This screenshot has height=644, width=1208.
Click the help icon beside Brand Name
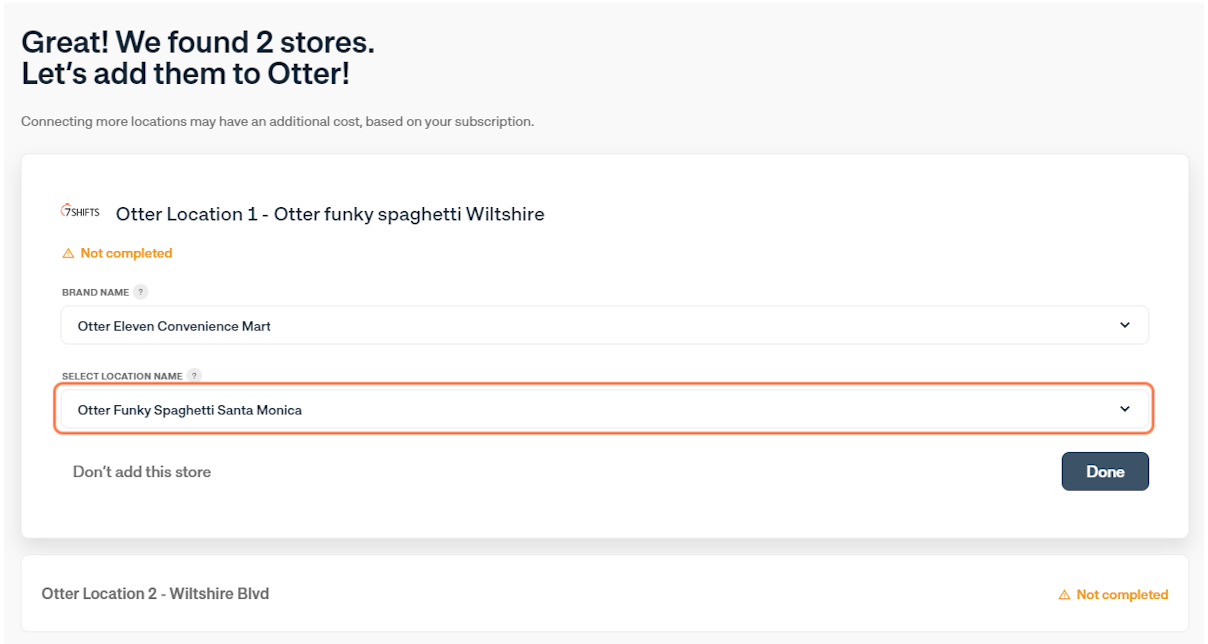(141, 292)
